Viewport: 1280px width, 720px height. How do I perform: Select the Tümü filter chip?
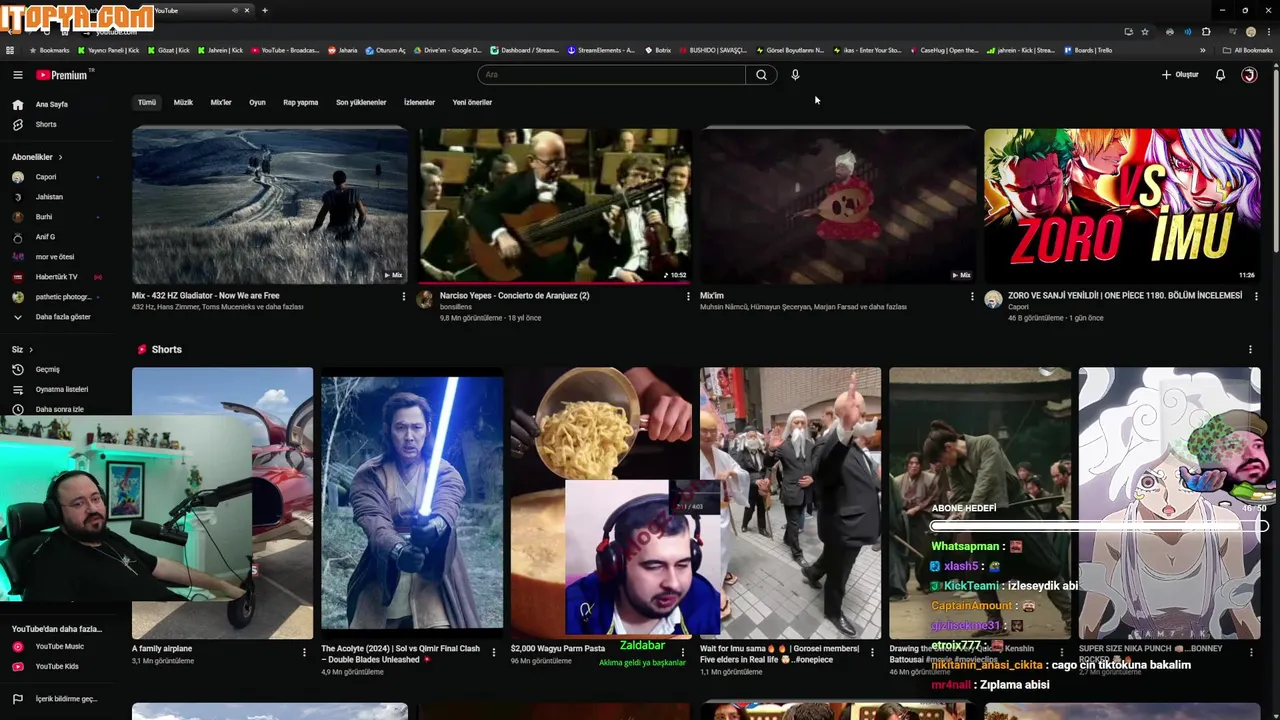point(147,102)
